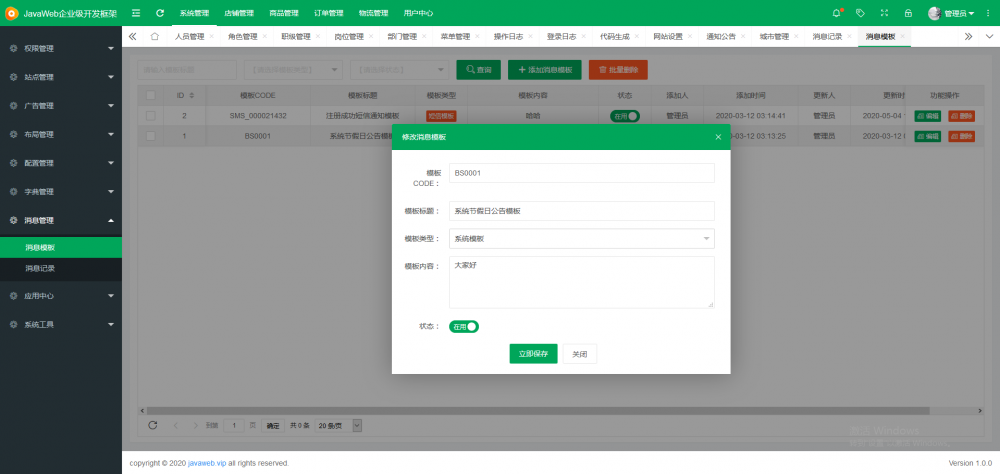Open the 20条/页 page size dropdown
The width and height of the screenshot is (1000, 474).
[339, 426]
